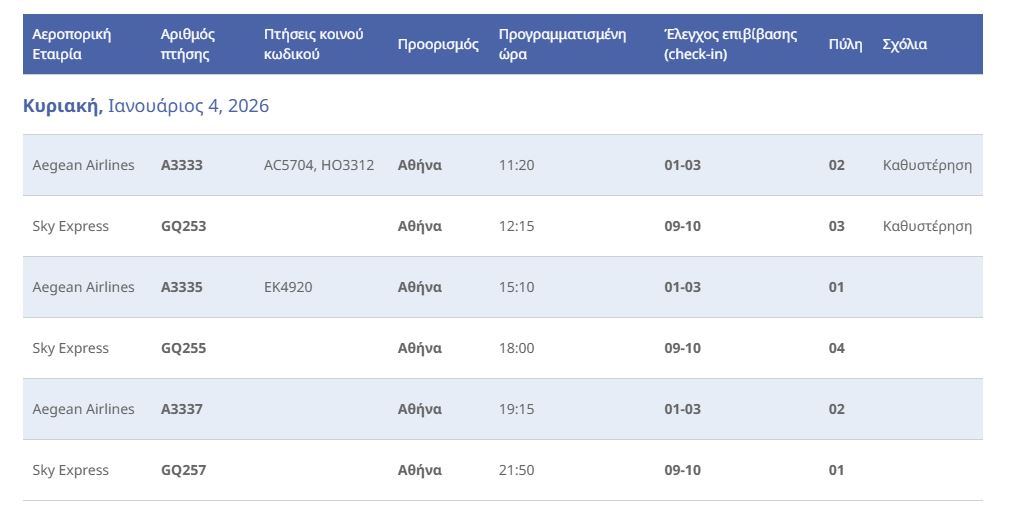Click the 'Σχόλια' column header
Image resolution: width=1018 pixels, height=515 pixels.
coord(904,44)
